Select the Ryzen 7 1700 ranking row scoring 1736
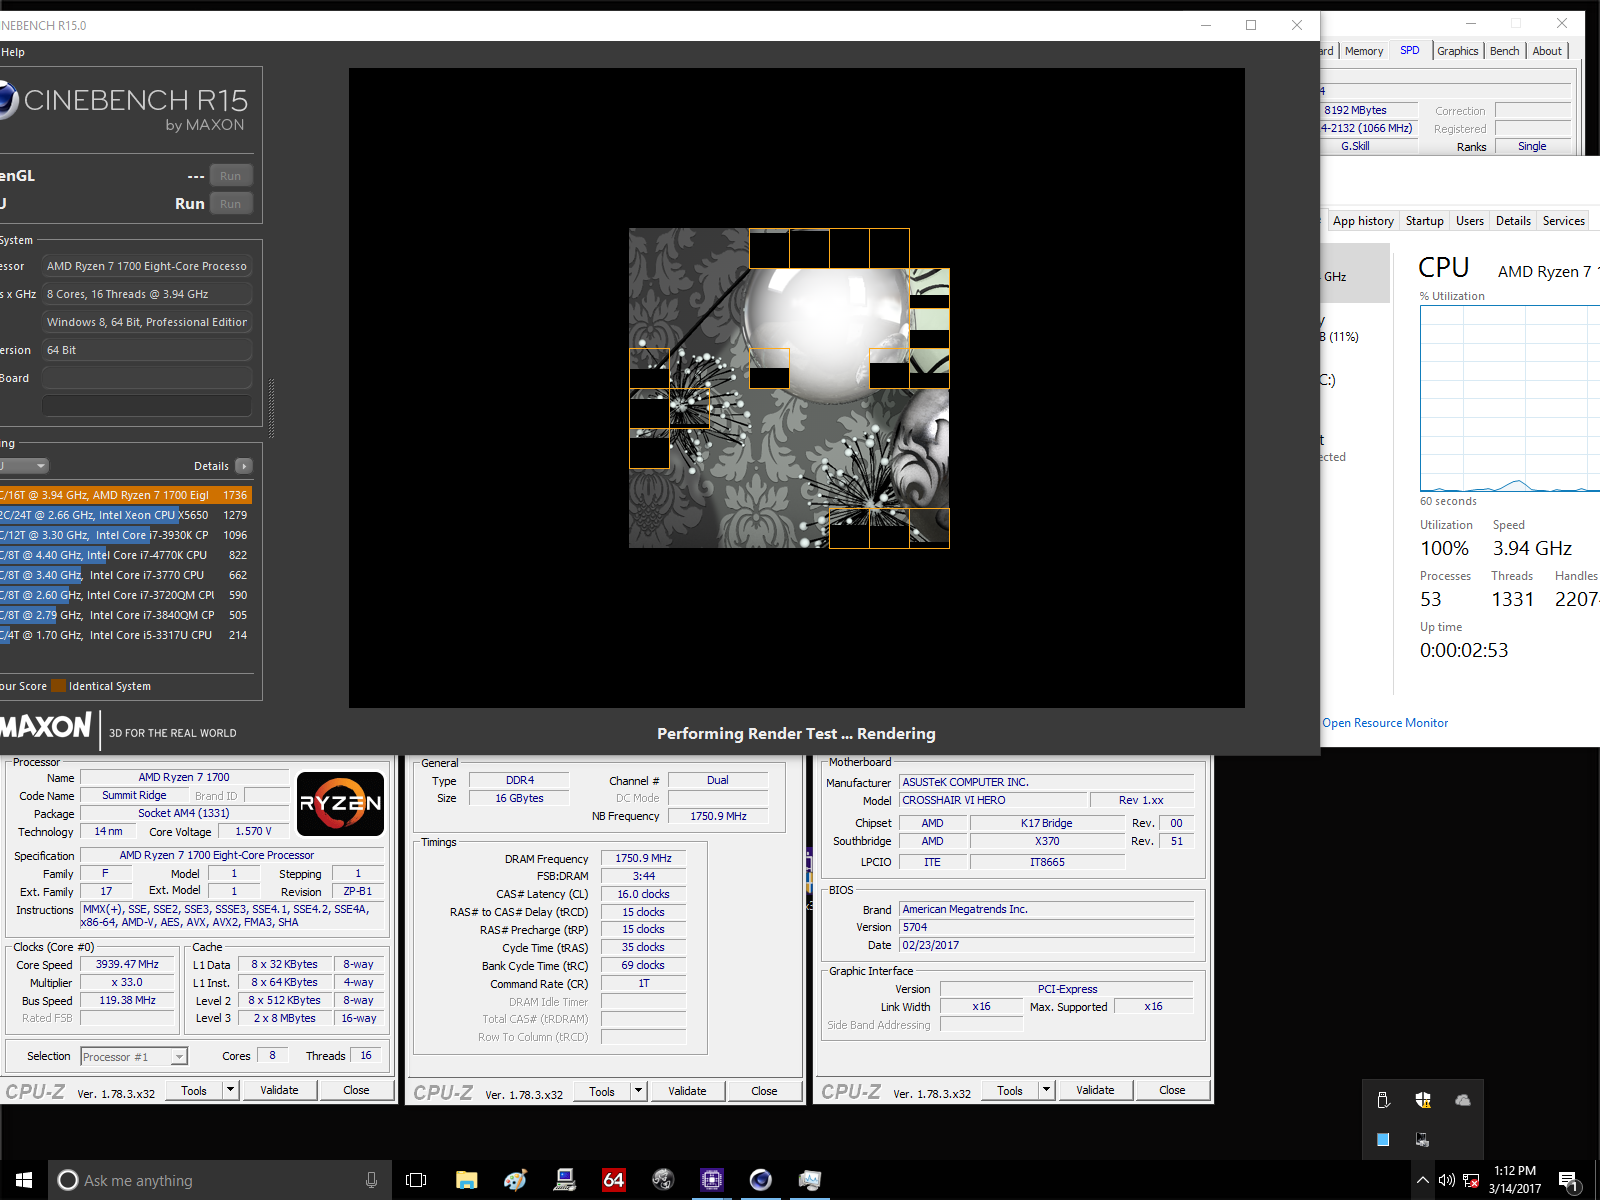The width and height of the screenshot is (1600, 1200). click(x=125, y=495)
